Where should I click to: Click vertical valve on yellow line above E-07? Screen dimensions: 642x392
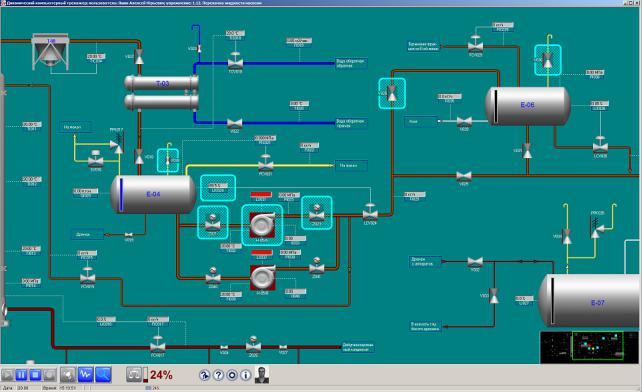[567, 237]
